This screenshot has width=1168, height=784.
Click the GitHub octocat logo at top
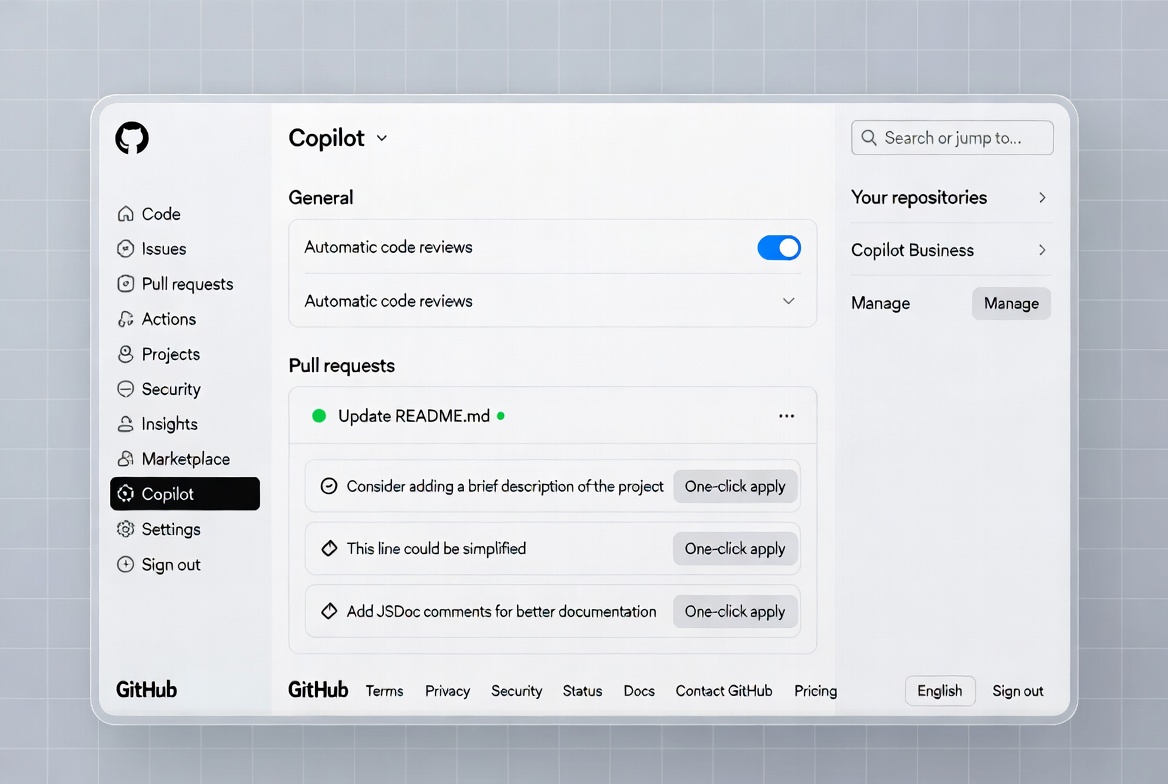(x=131, y=138)
